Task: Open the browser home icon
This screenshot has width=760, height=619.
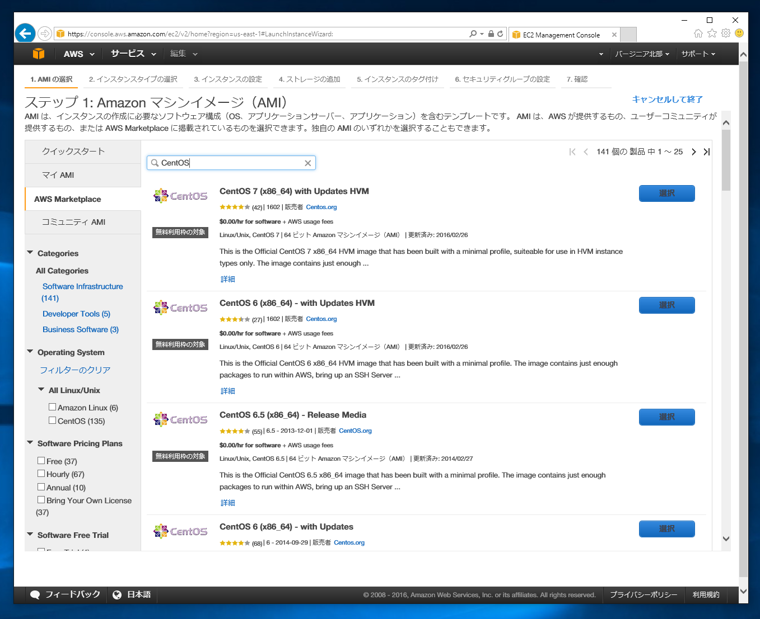Action: (x=698, y=33)
